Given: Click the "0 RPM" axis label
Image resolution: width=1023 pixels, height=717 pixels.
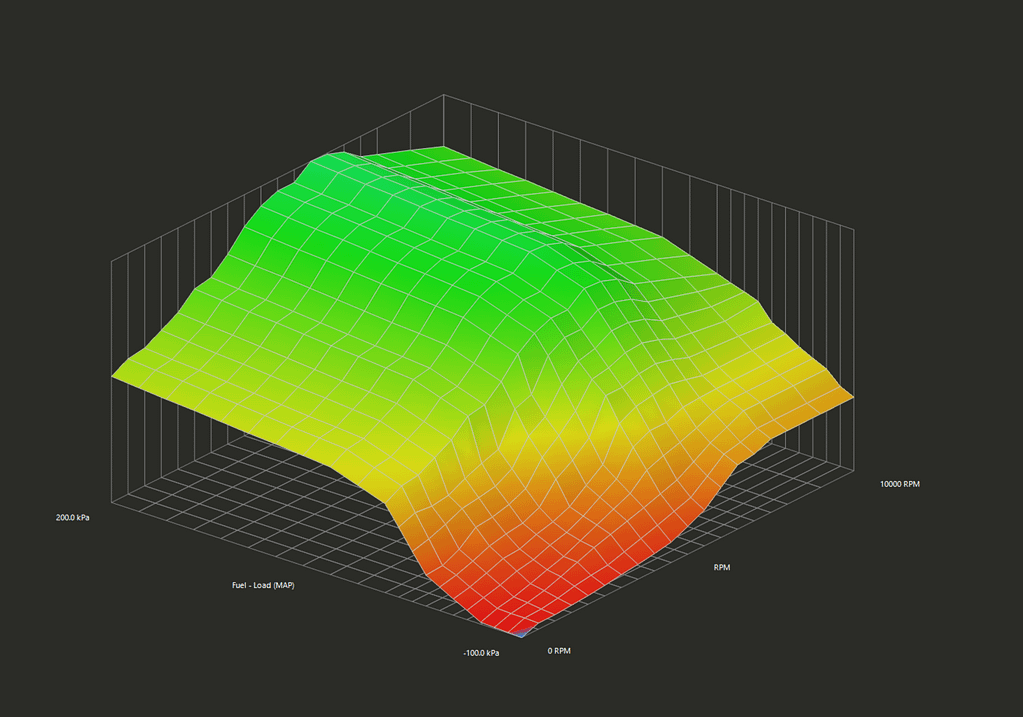Looking at the screenshot, I should pos(559,651).
